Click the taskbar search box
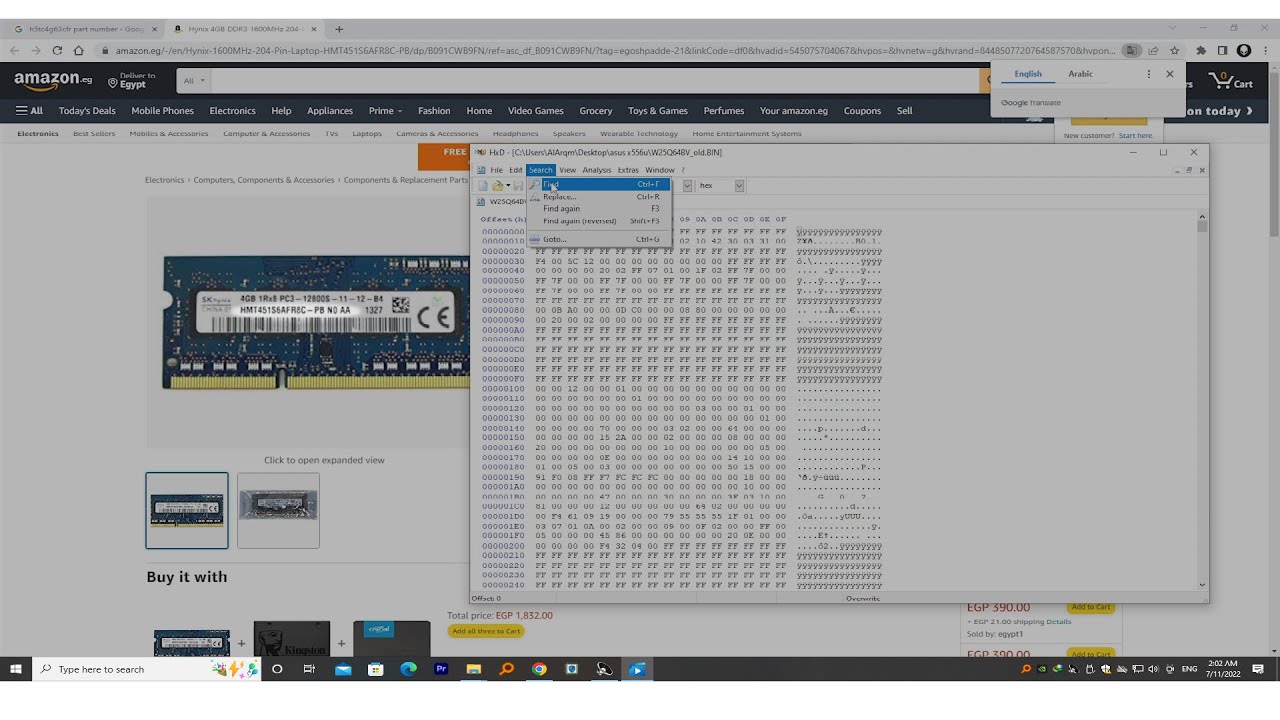The width and height of the screenshot is (1280, 720). pyautogui.click(x=146, y=669)
